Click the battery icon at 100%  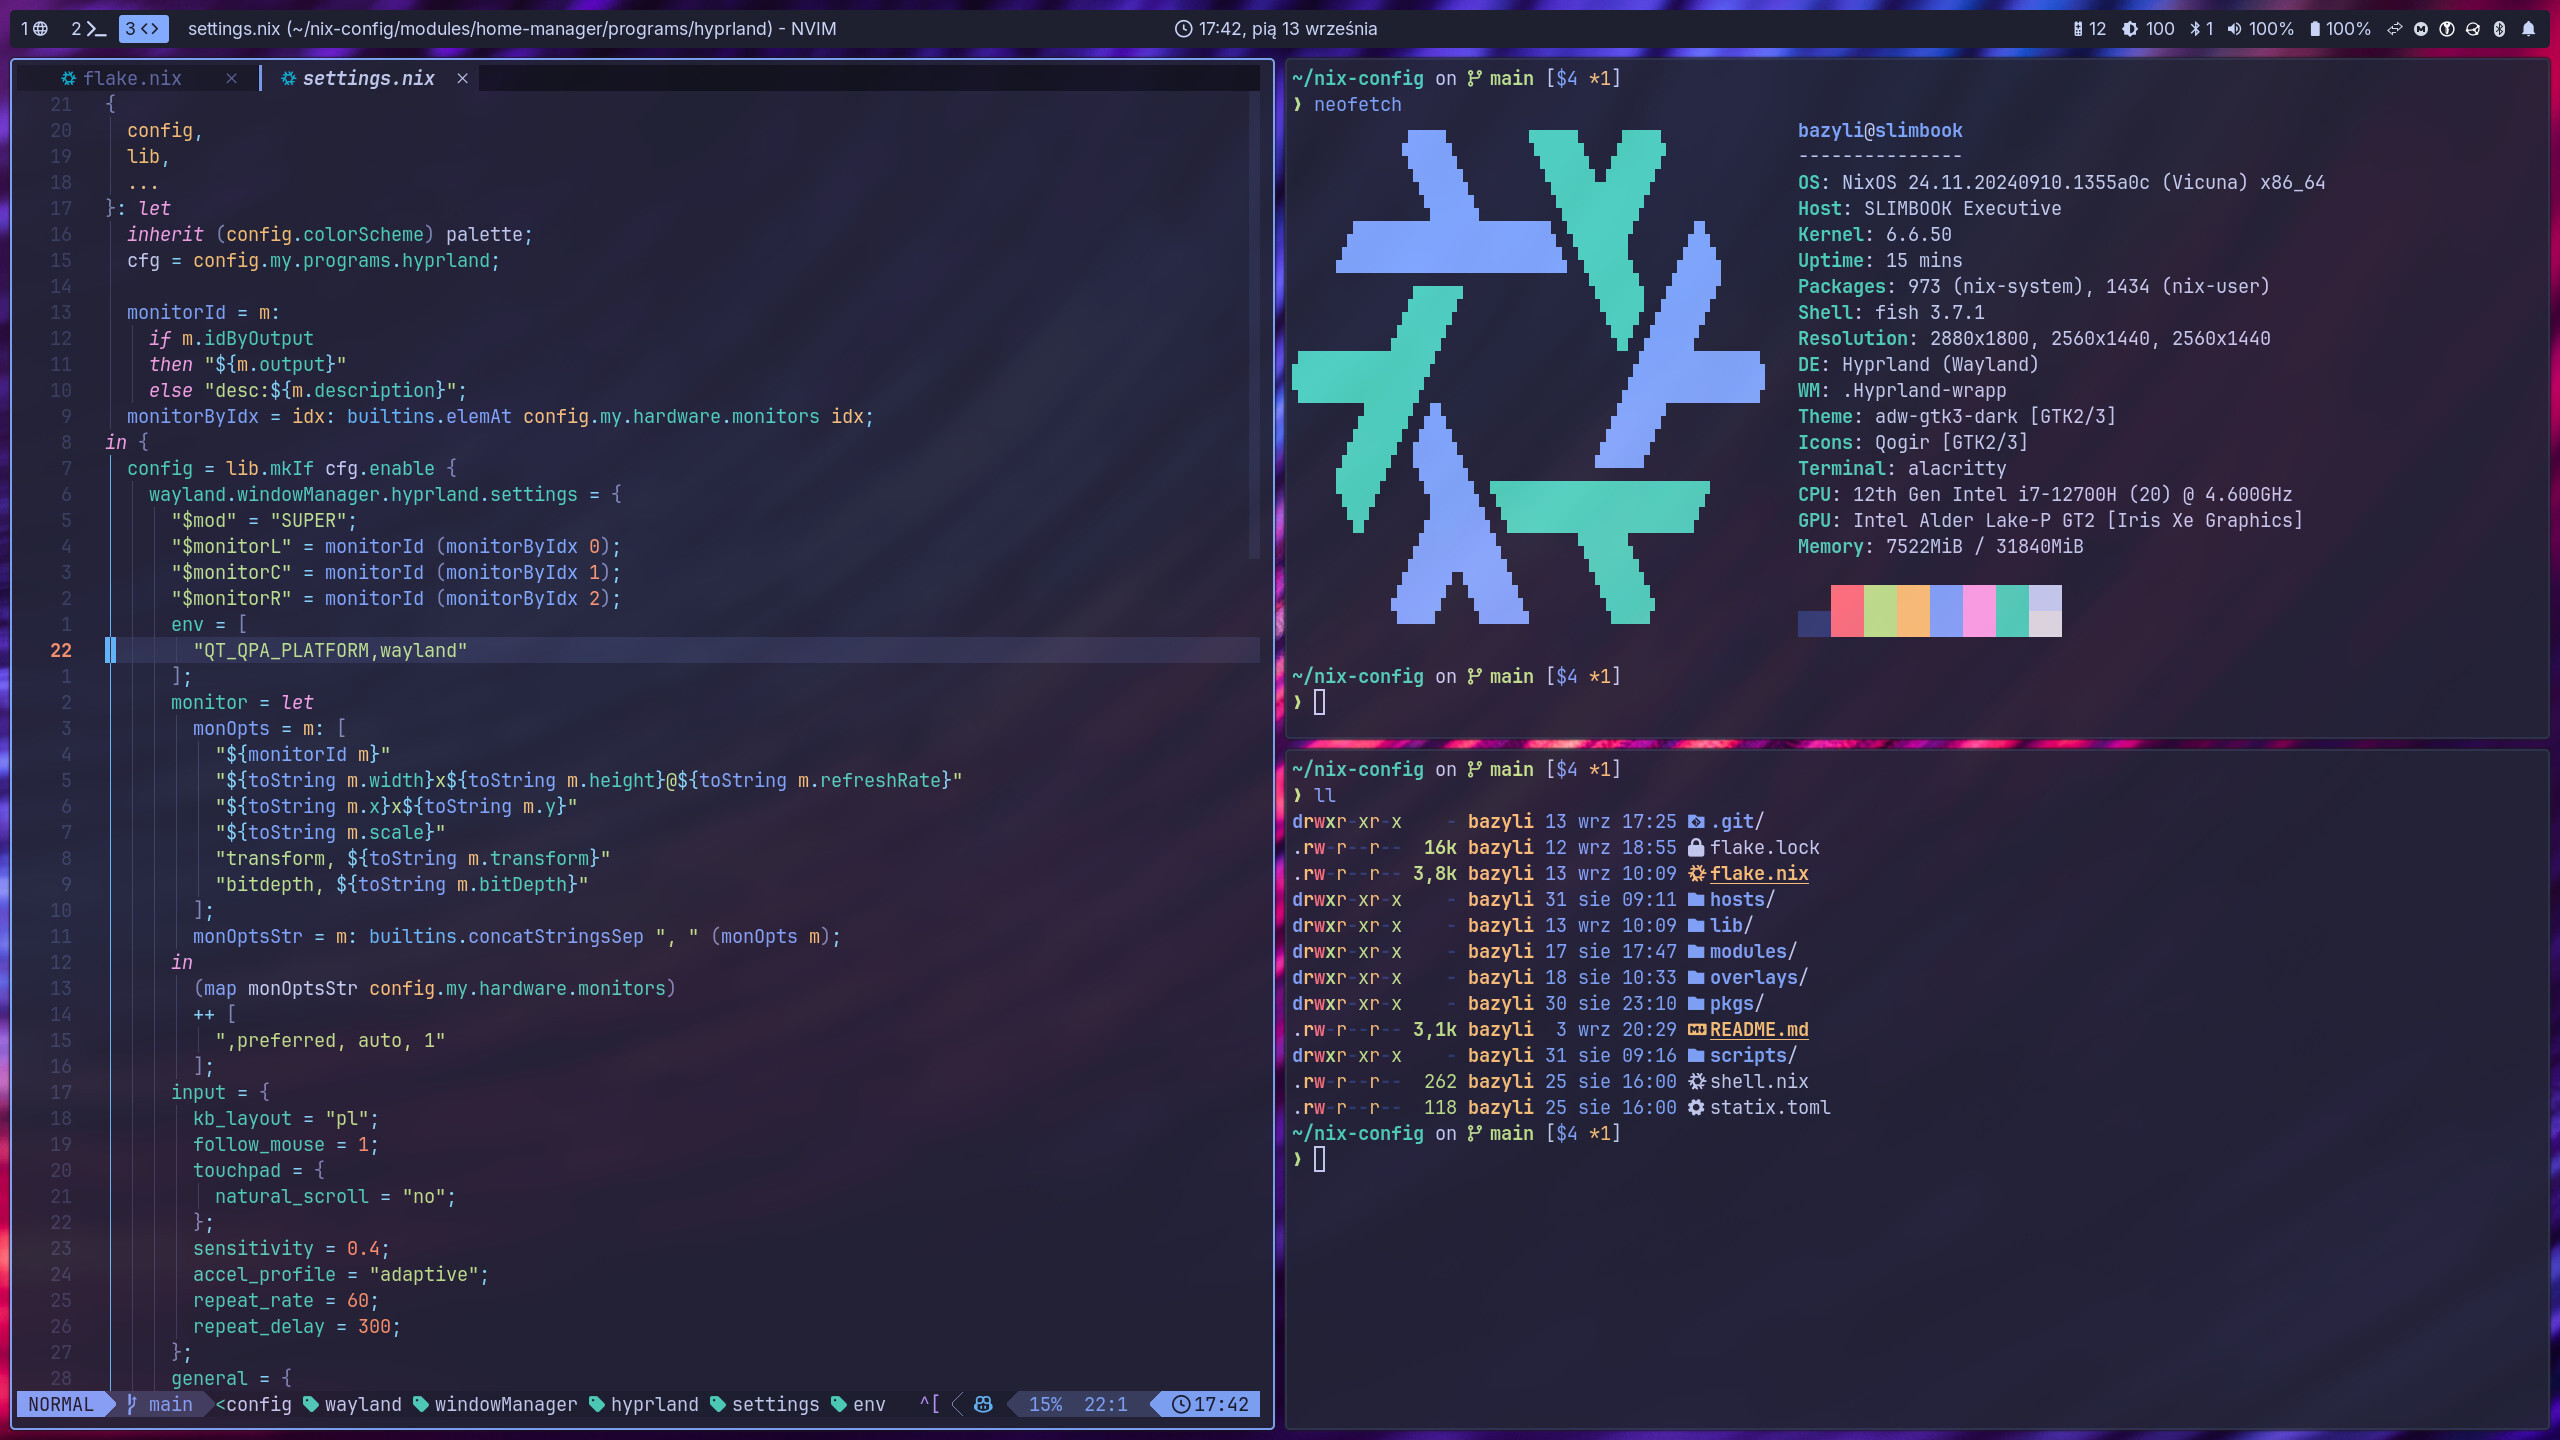coord(2314,29)
